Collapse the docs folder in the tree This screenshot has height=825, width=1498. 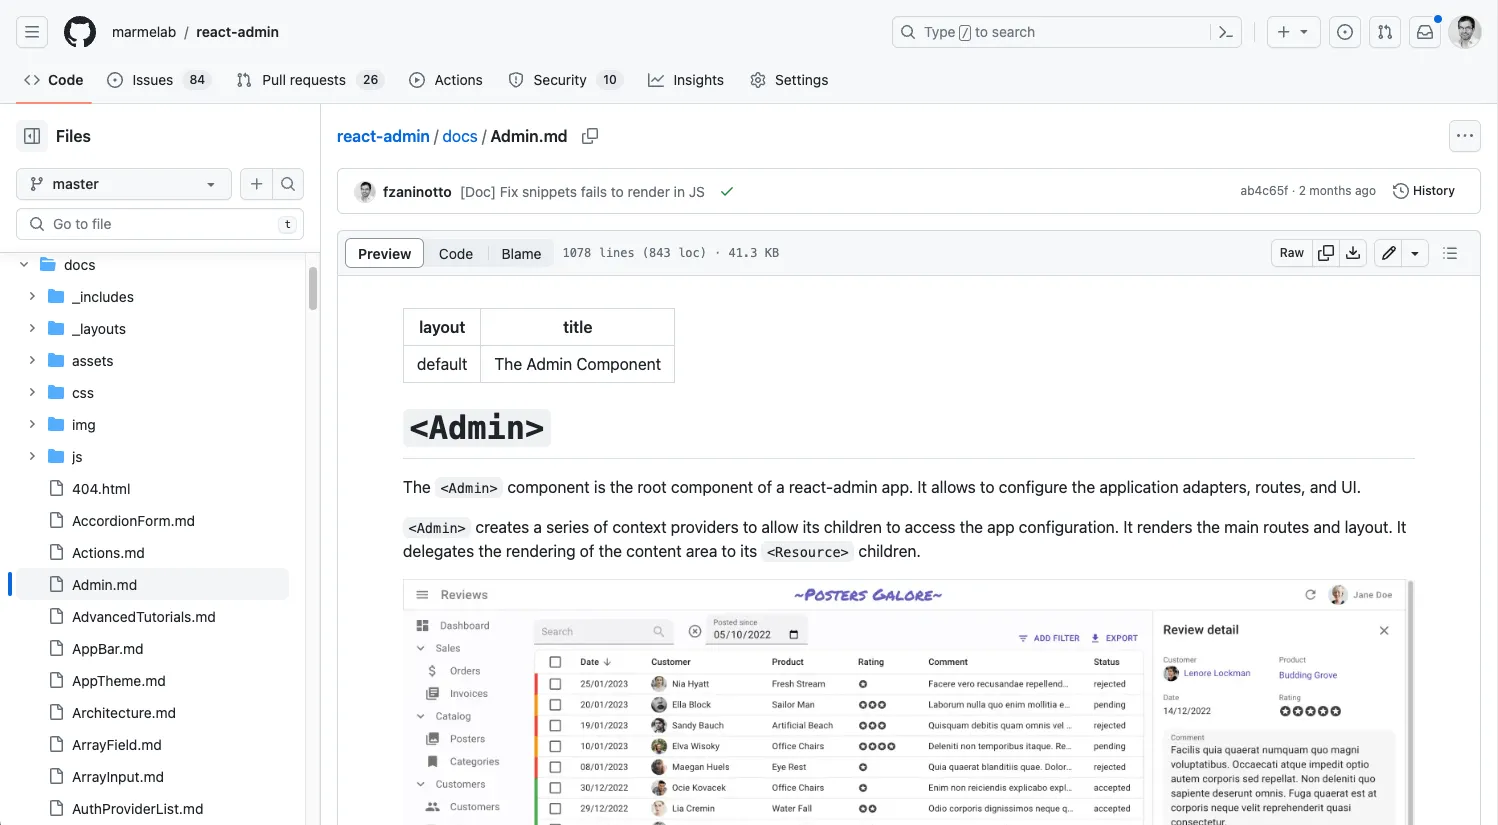[24, 264]
